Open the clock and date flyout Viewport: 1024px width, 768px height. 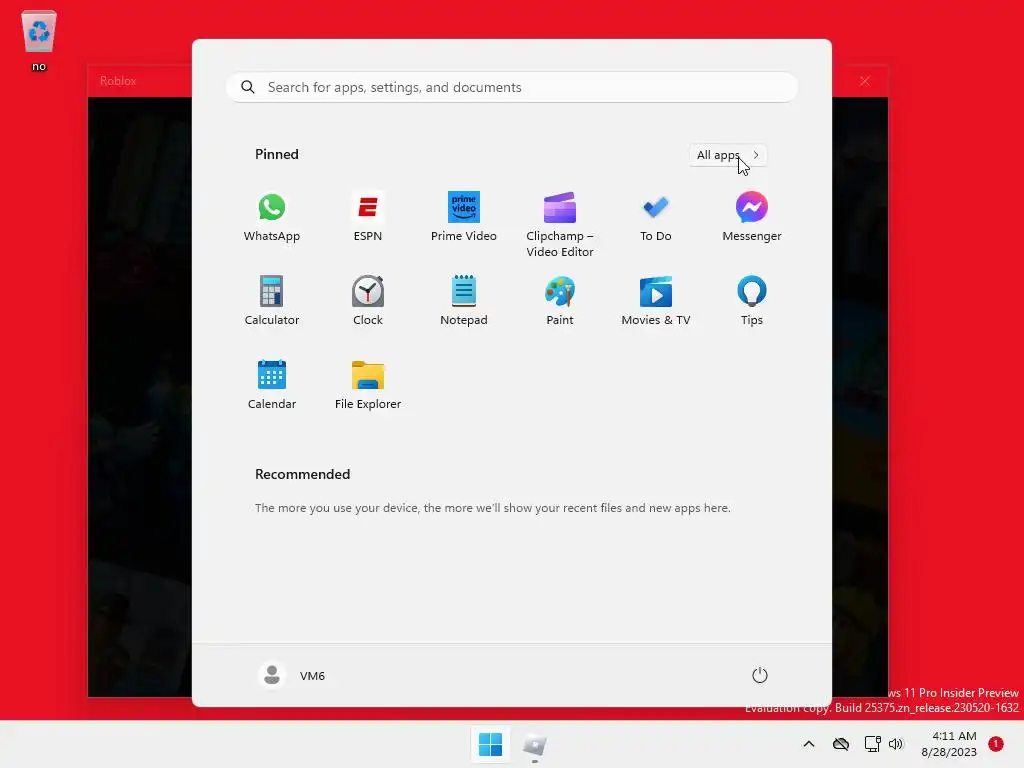[x=949, y=744]
